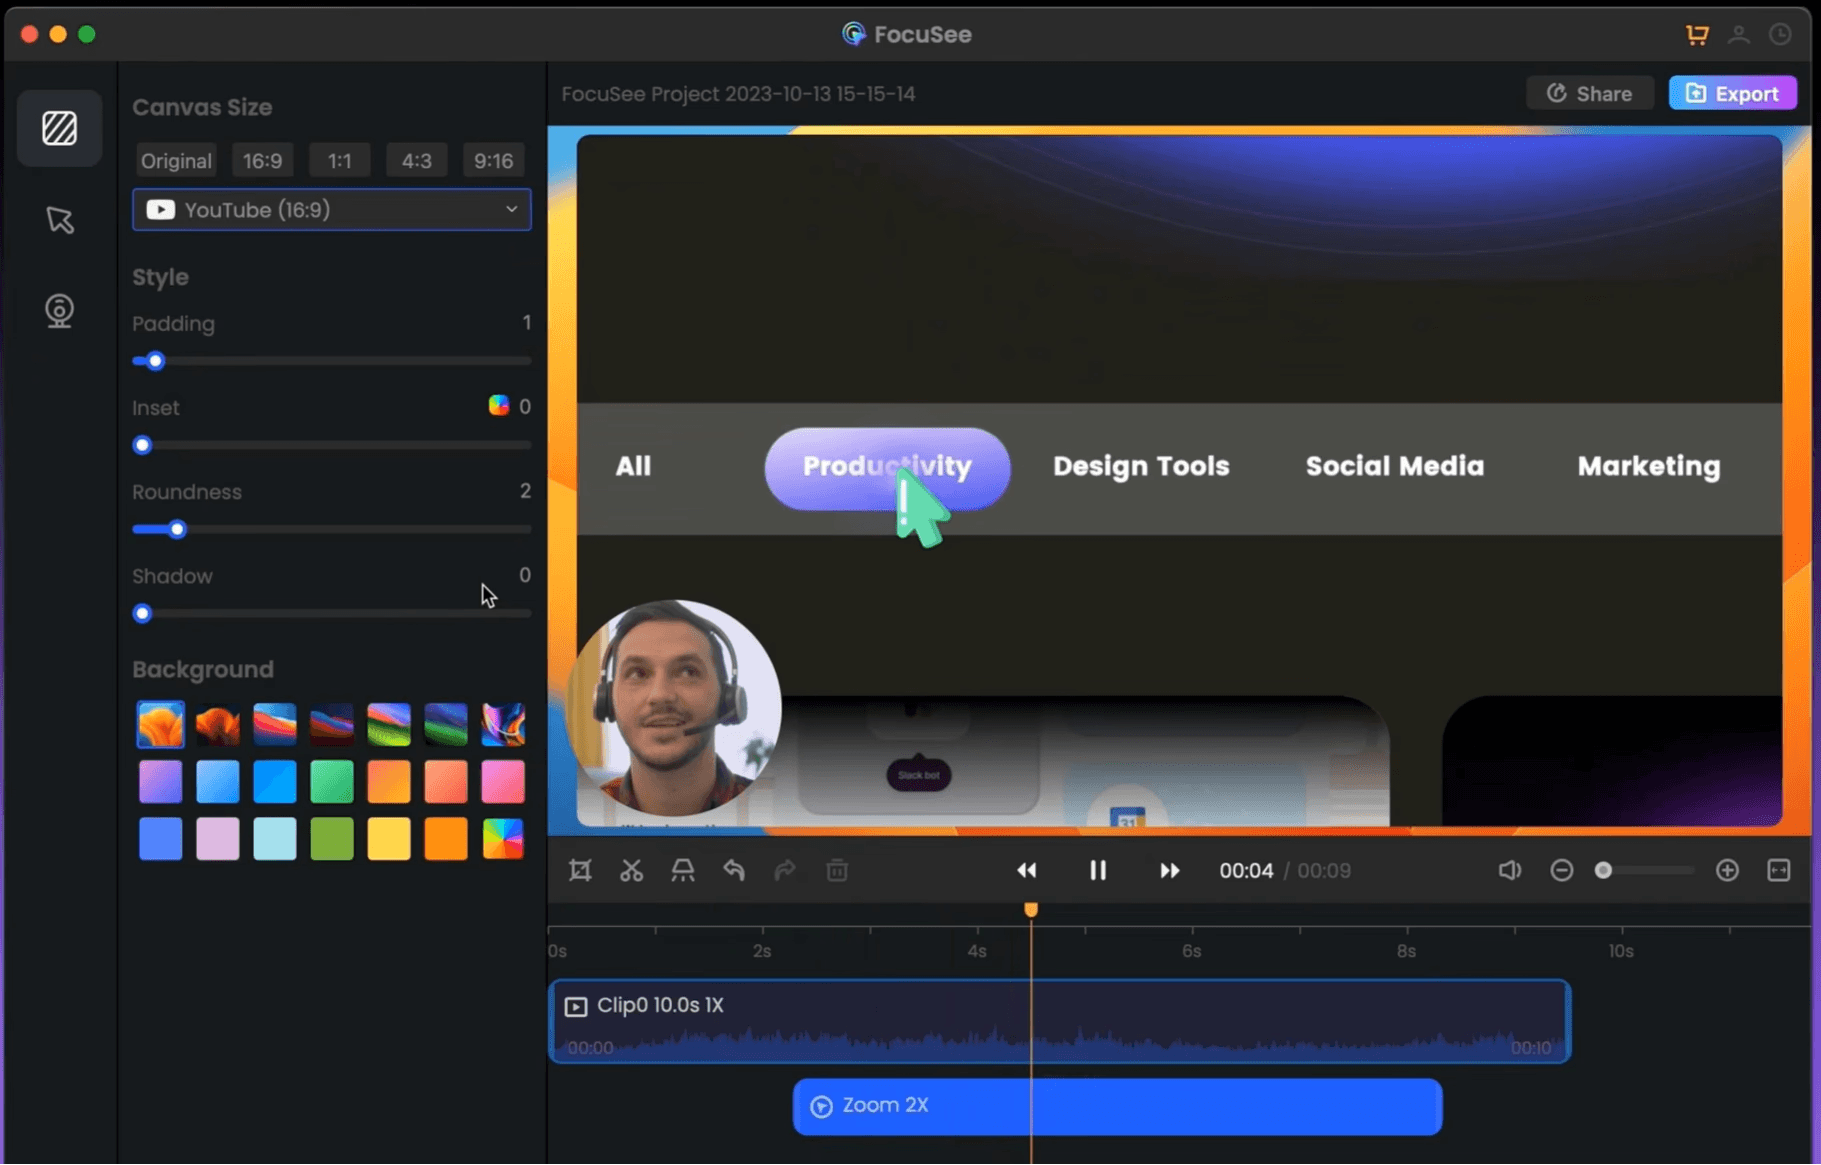Zoom in the timeline with plus icon
The image size is (1821, 1165).
(1727, 871)
